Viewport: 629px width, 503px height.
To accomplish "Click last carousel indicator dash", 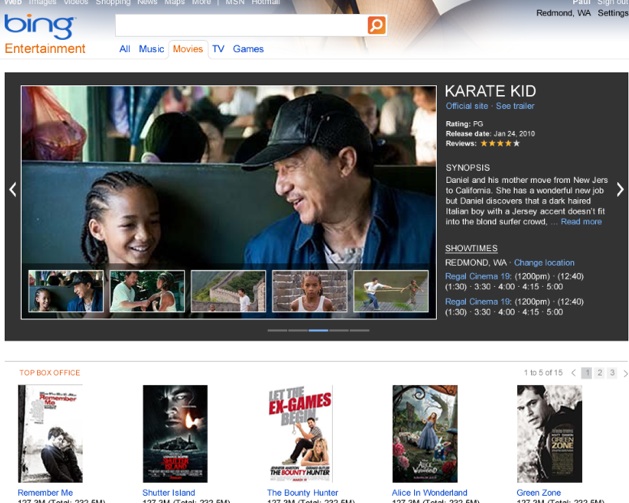I will (x=359, y=331).
